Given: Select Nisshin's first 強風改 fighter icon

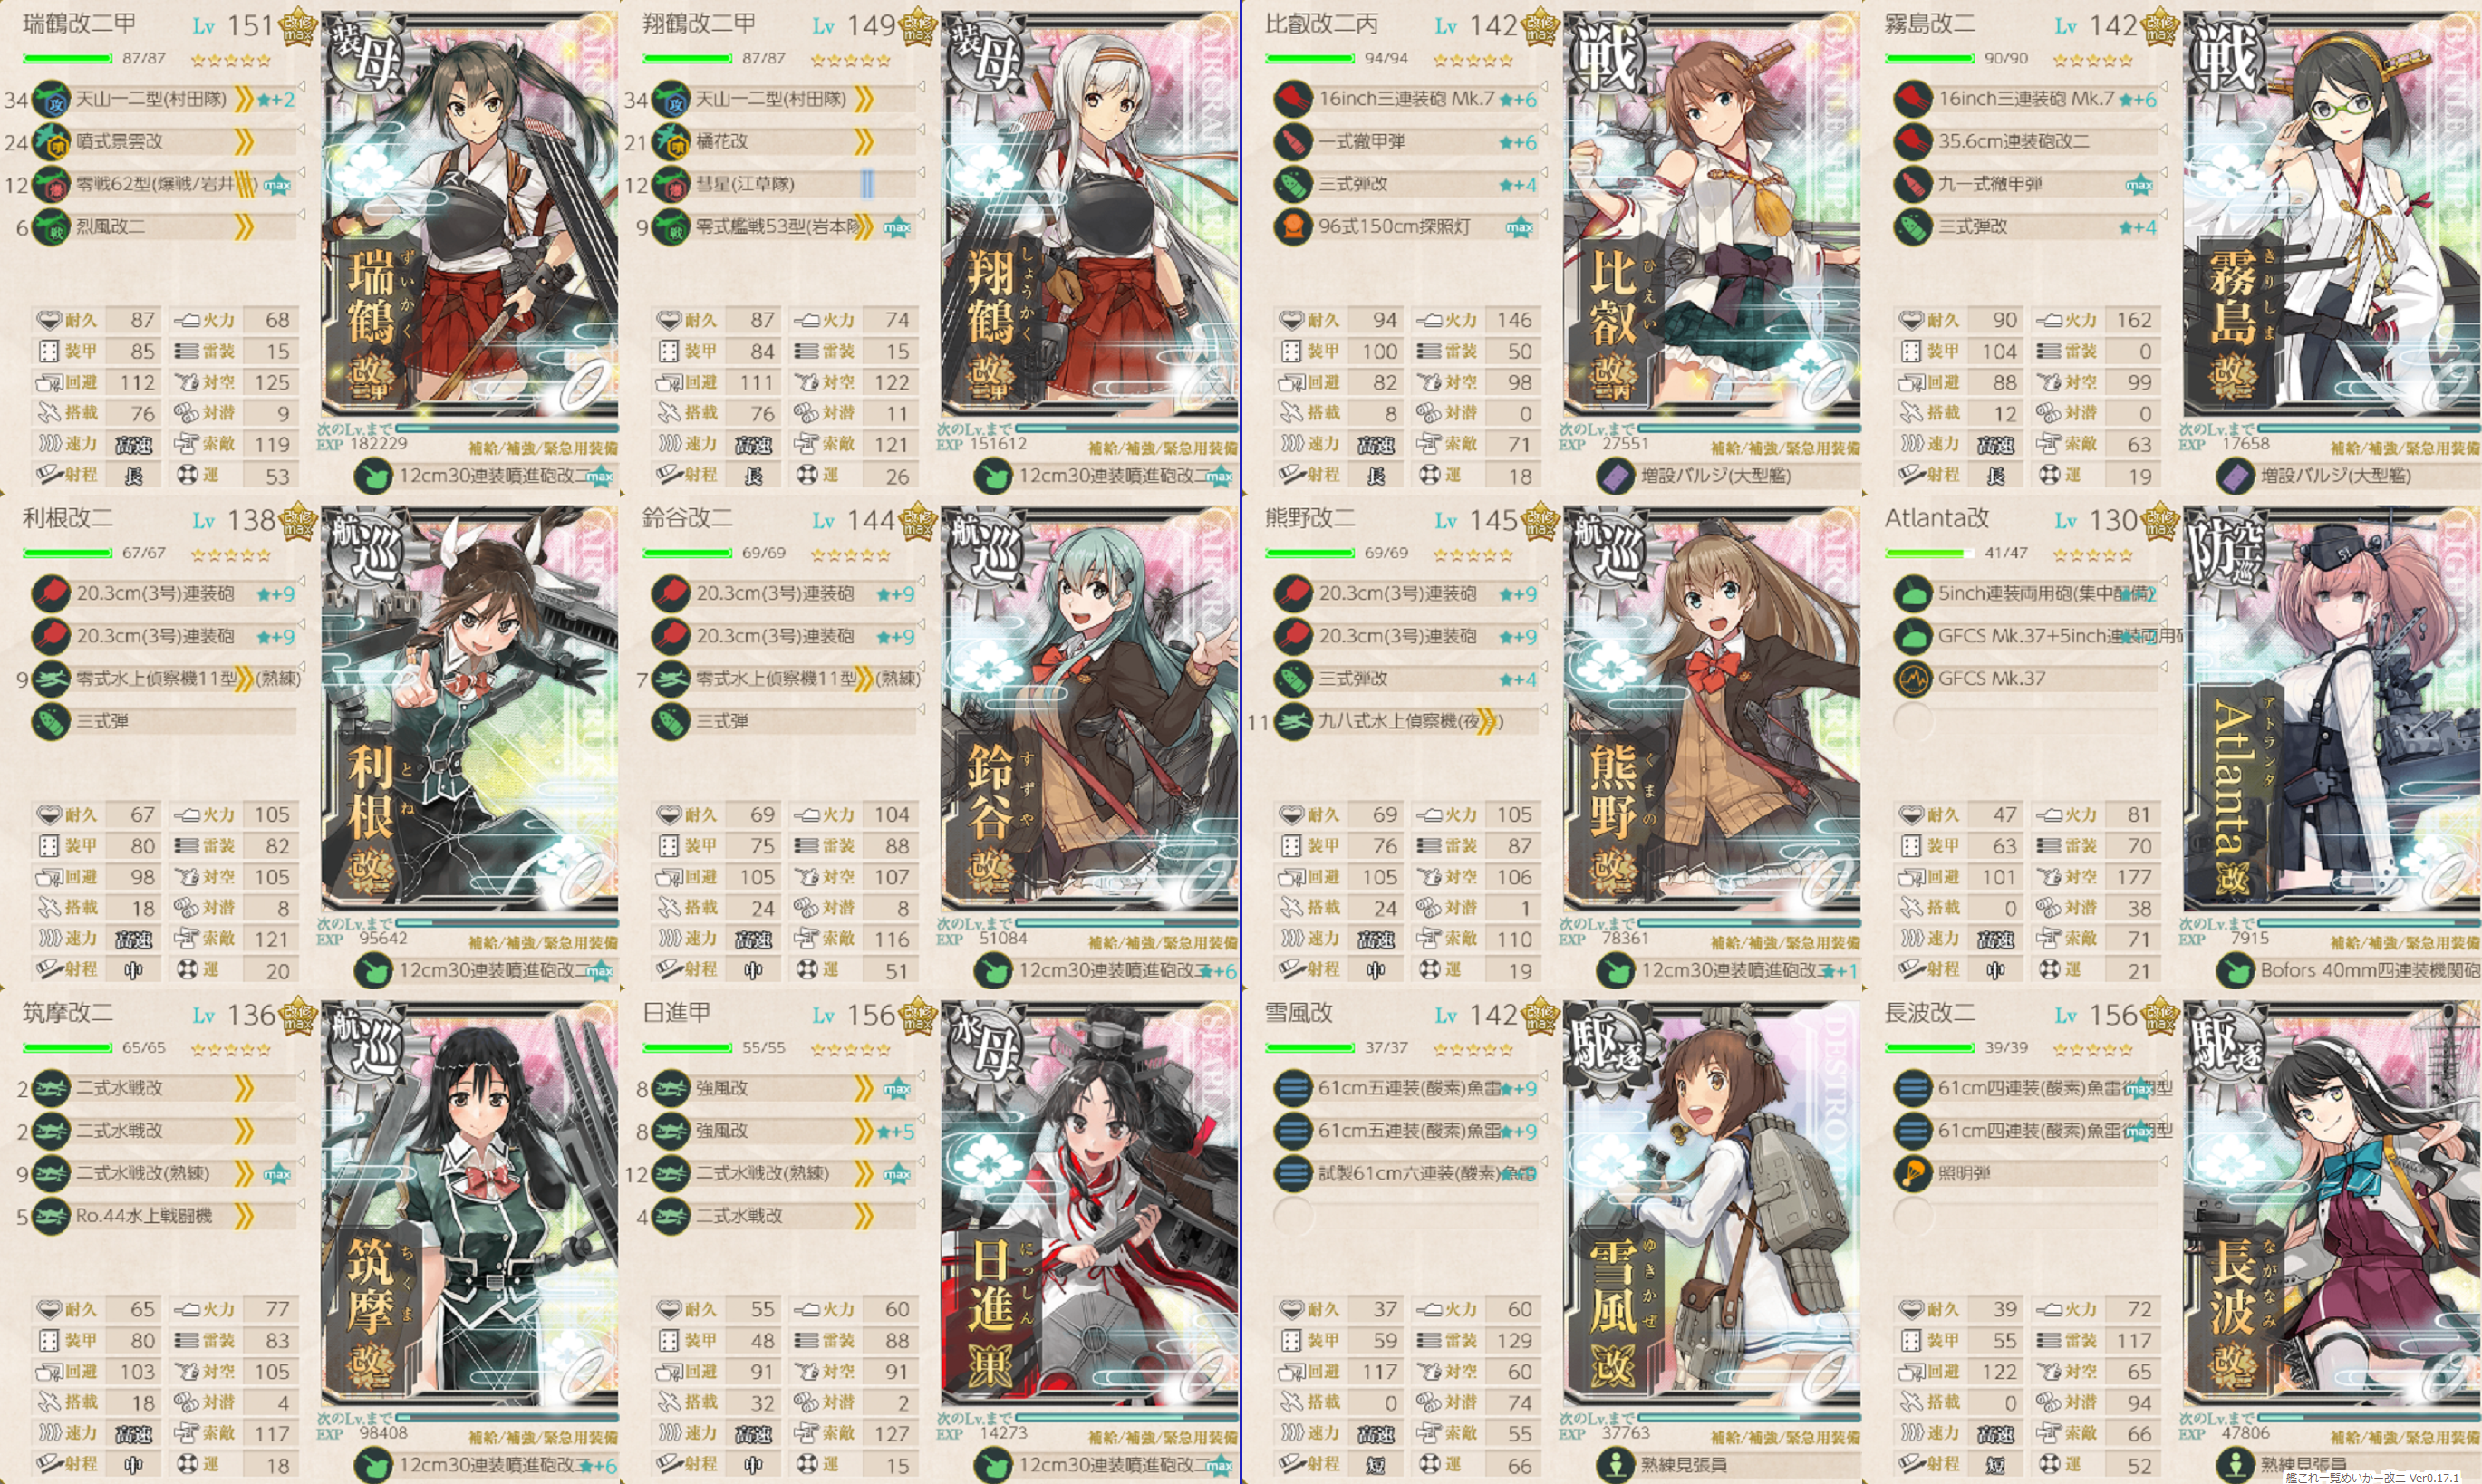Looking at the screenshot, I should tap(671, 1088).
